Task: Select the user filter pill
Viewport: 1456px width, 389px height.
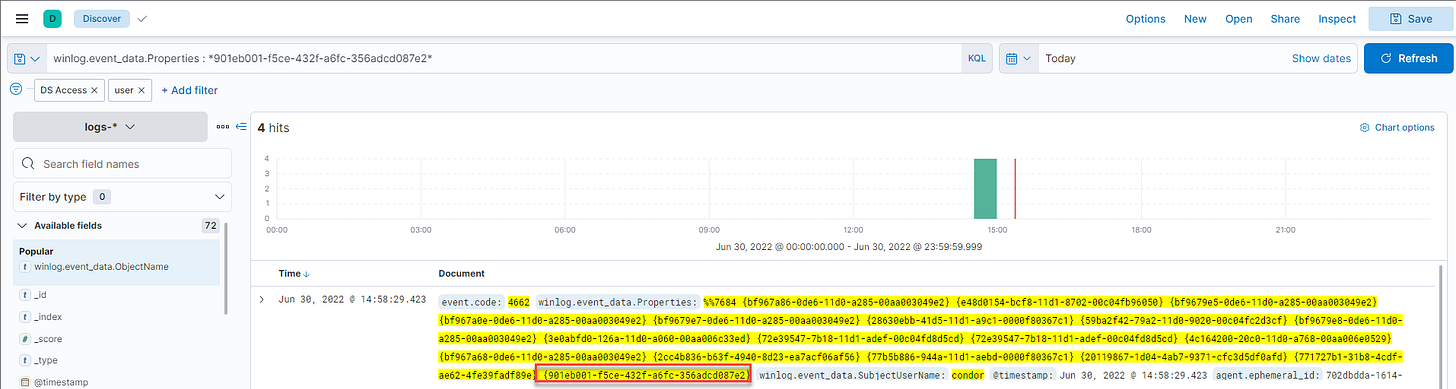Action: click(124, 90)
